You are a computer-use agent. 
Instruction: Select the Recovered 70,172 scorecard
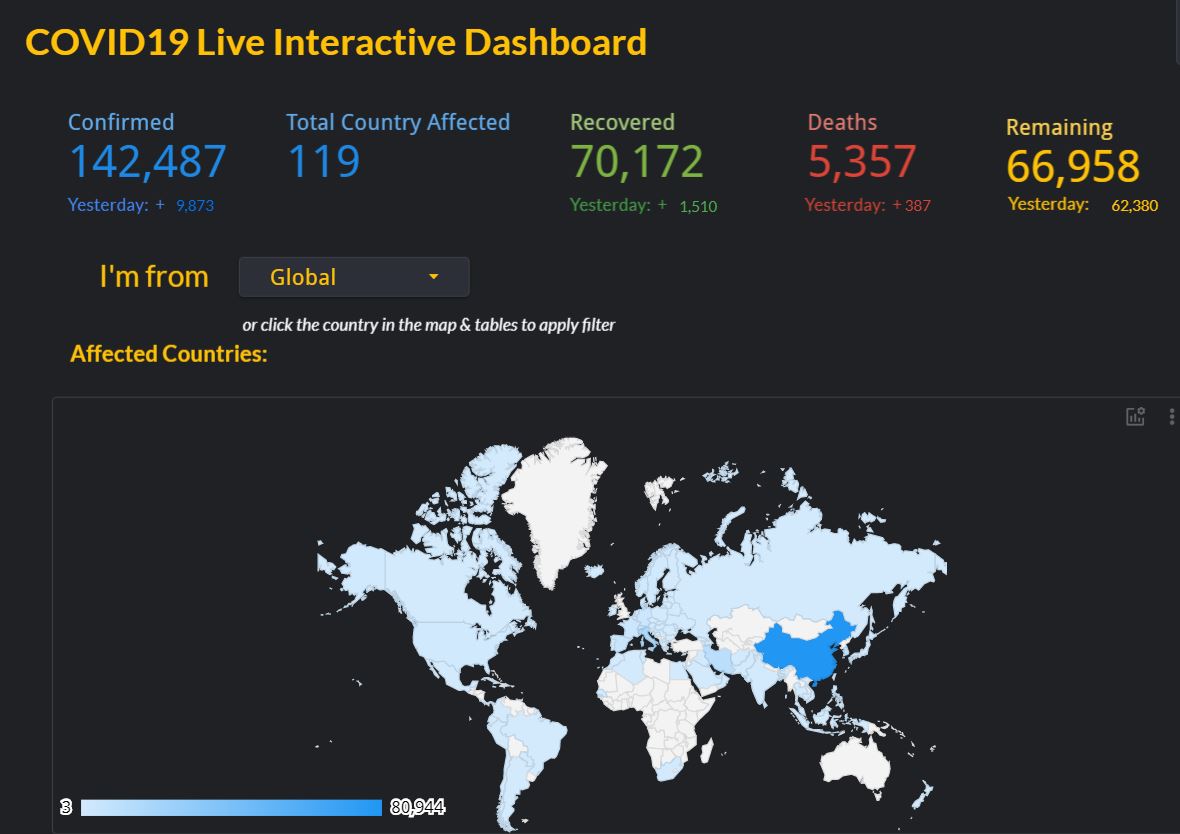coord(637,162)
